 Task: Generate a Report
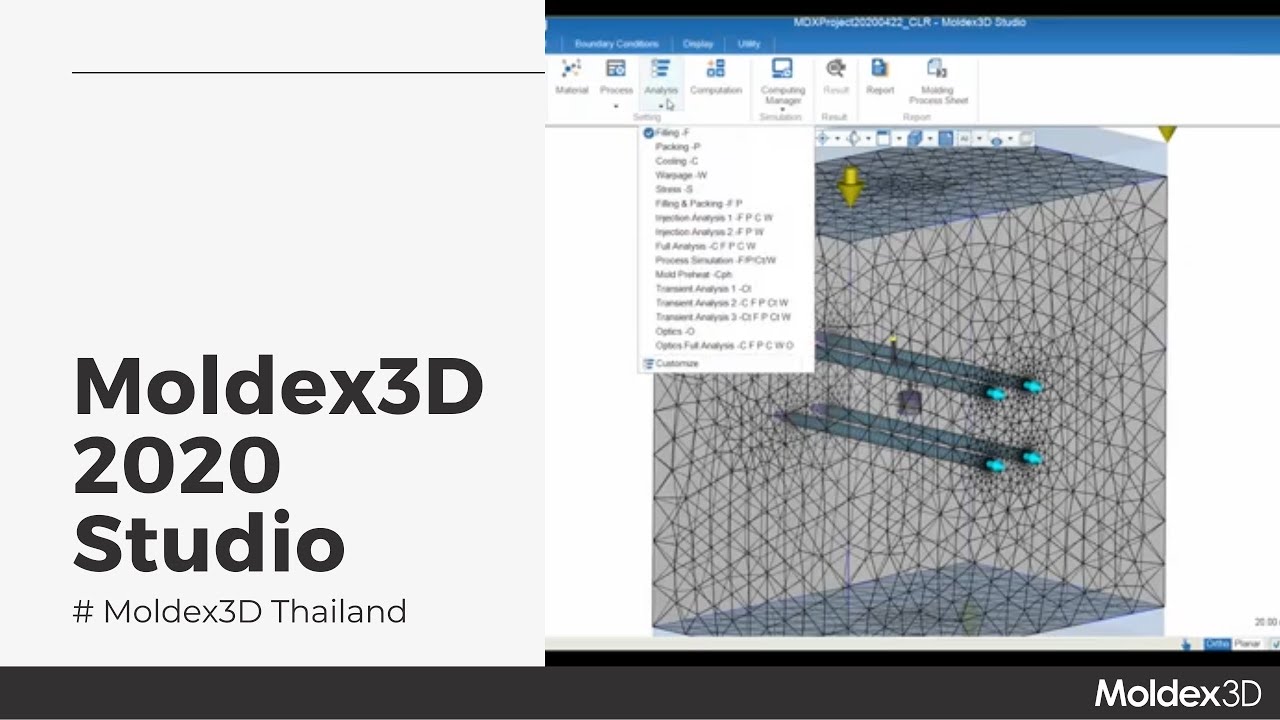point(880,77)
